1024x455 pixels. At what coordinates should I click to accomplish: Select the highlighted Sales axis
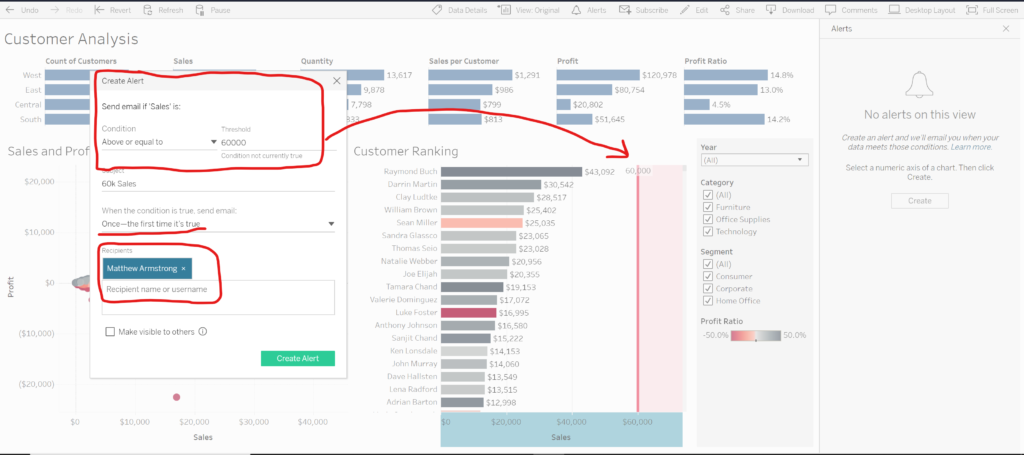(x=561, y=429)
